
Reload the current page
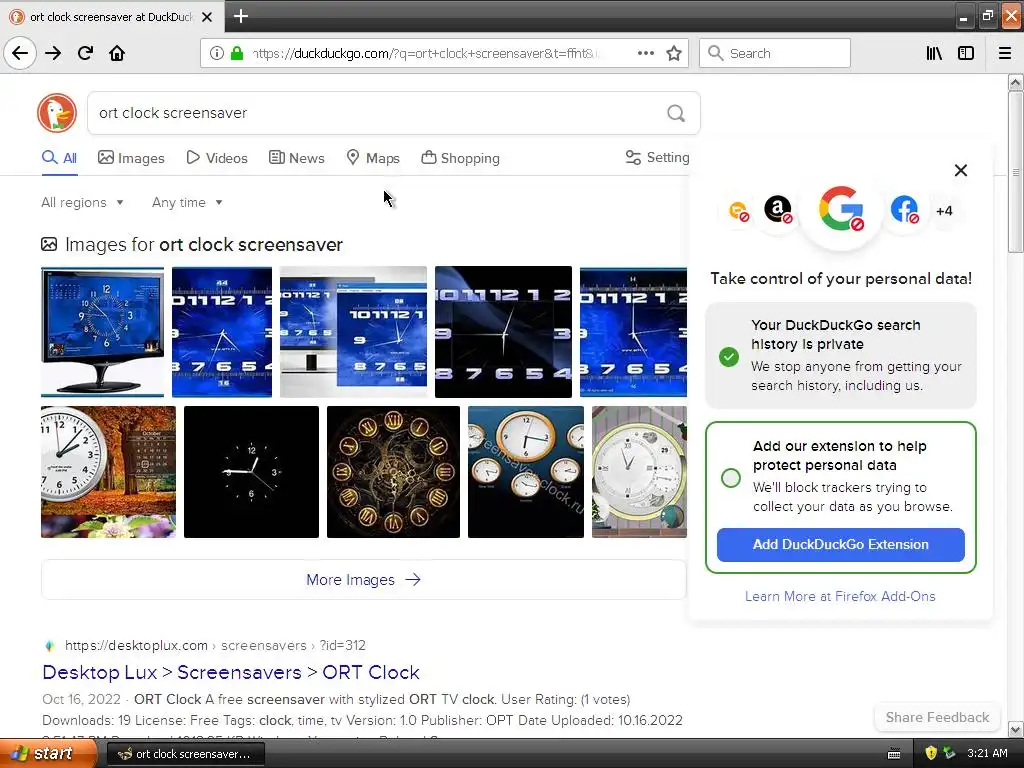tap(85, 53)
